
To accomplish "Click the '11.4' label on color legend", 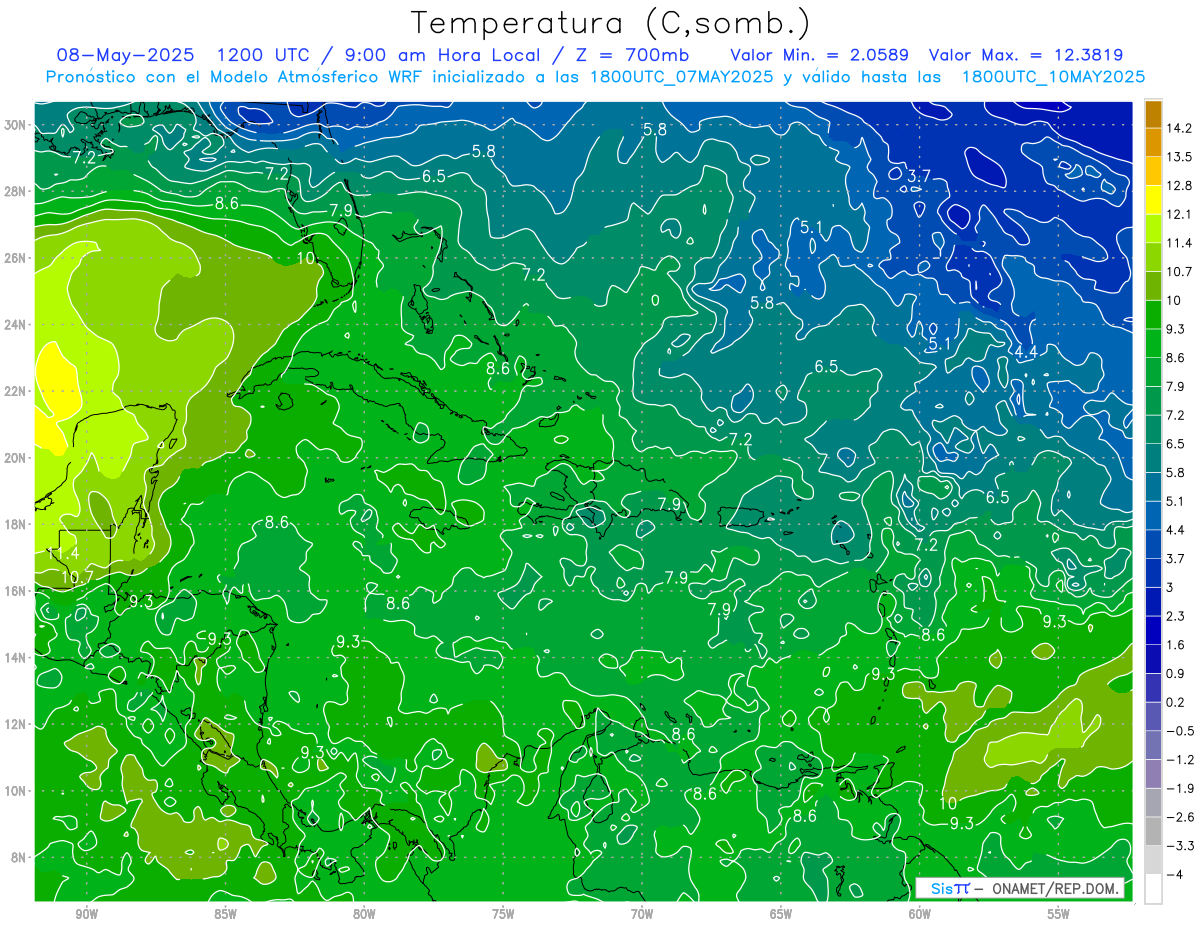I will point(1178,243).
